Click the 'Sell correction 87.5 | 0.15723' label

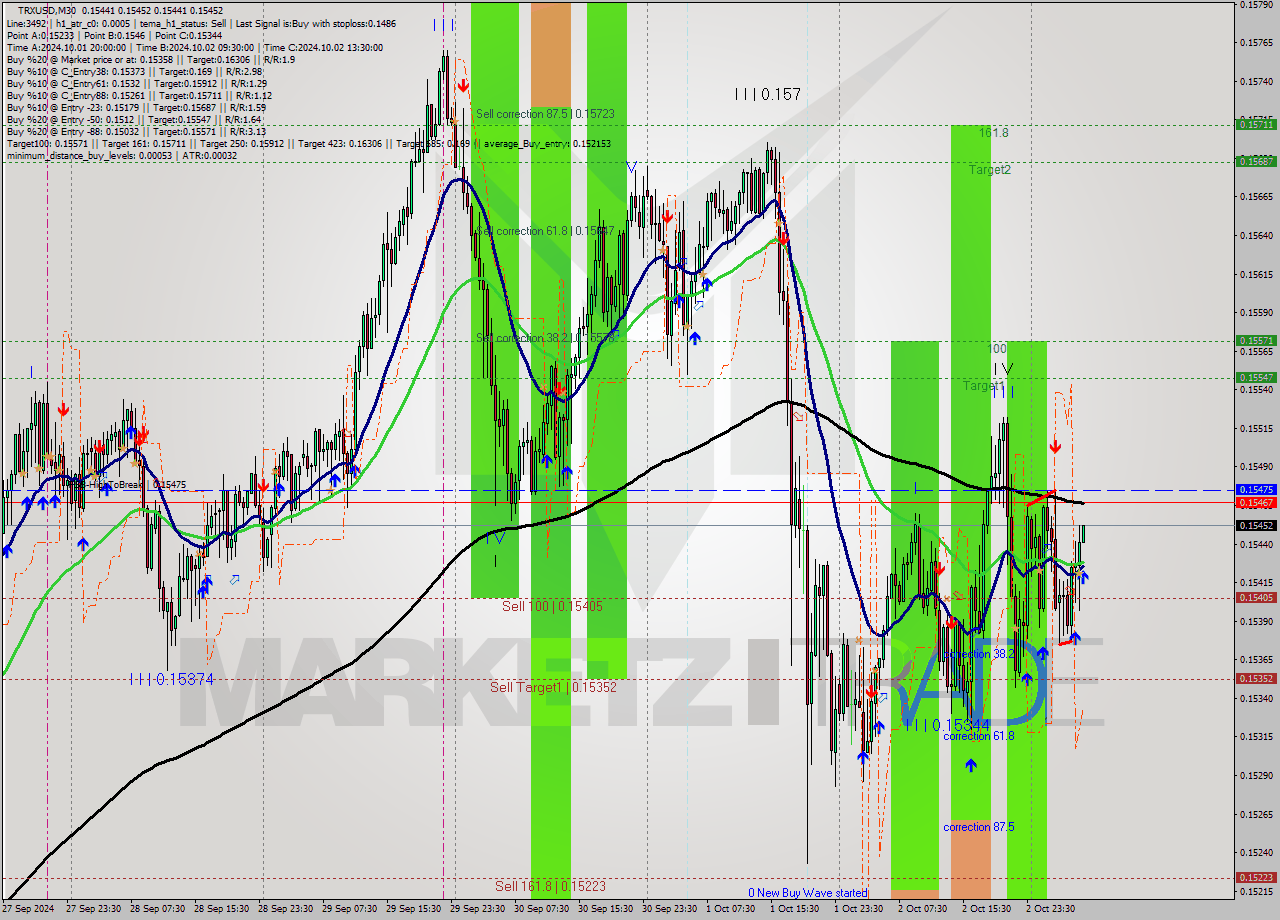(545, 114)
